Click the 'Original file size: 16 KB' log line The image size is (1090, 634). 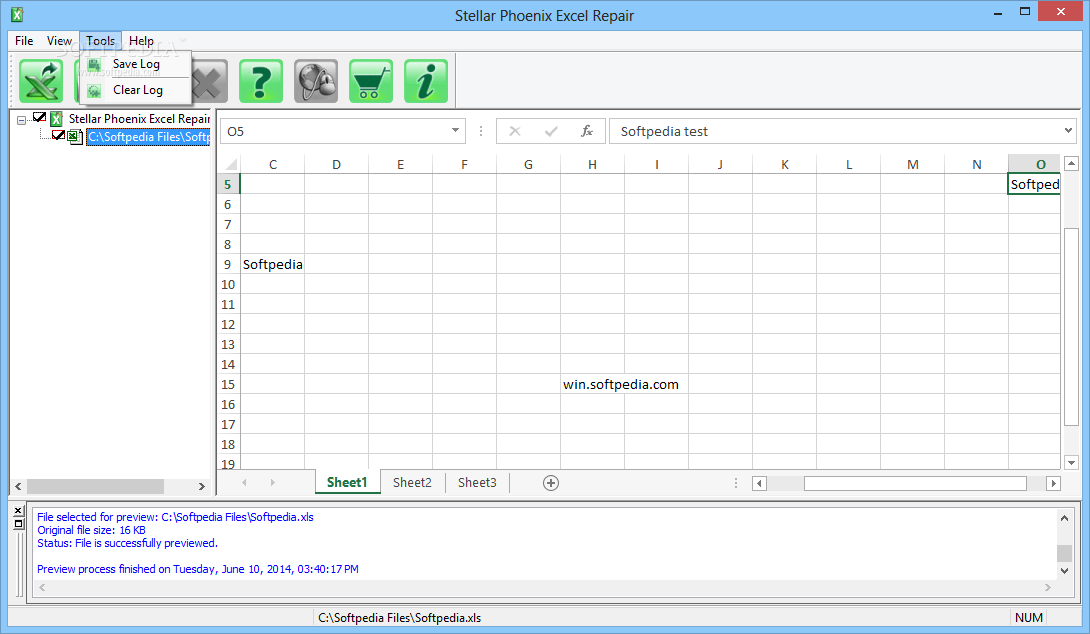pos(91,530)
